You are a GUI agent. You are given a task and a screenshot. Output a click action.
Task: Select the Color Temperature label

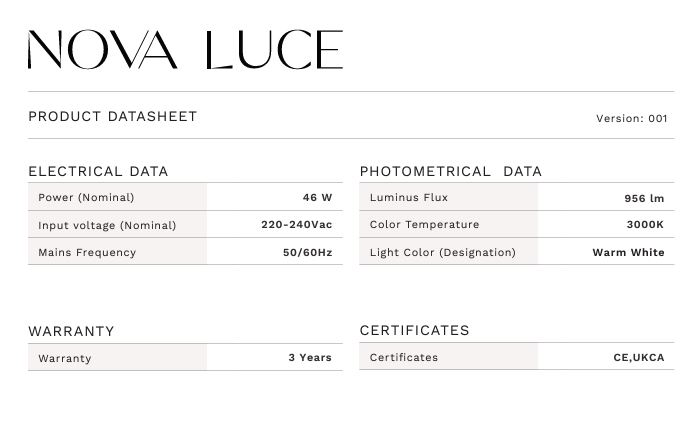pyautogui.click(x=424, y=224)
